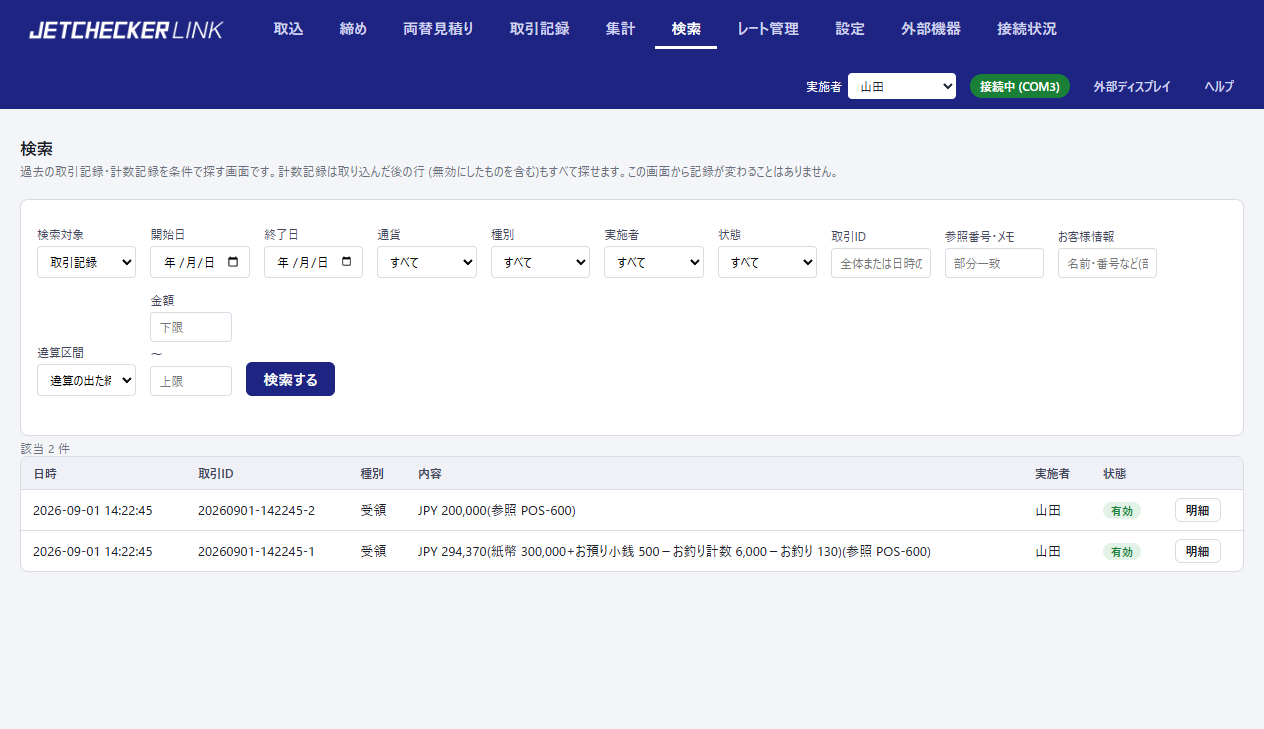1264x729 pixels.
Task: Click the 接続中 (COM3) status badge
Action: 1020,86
